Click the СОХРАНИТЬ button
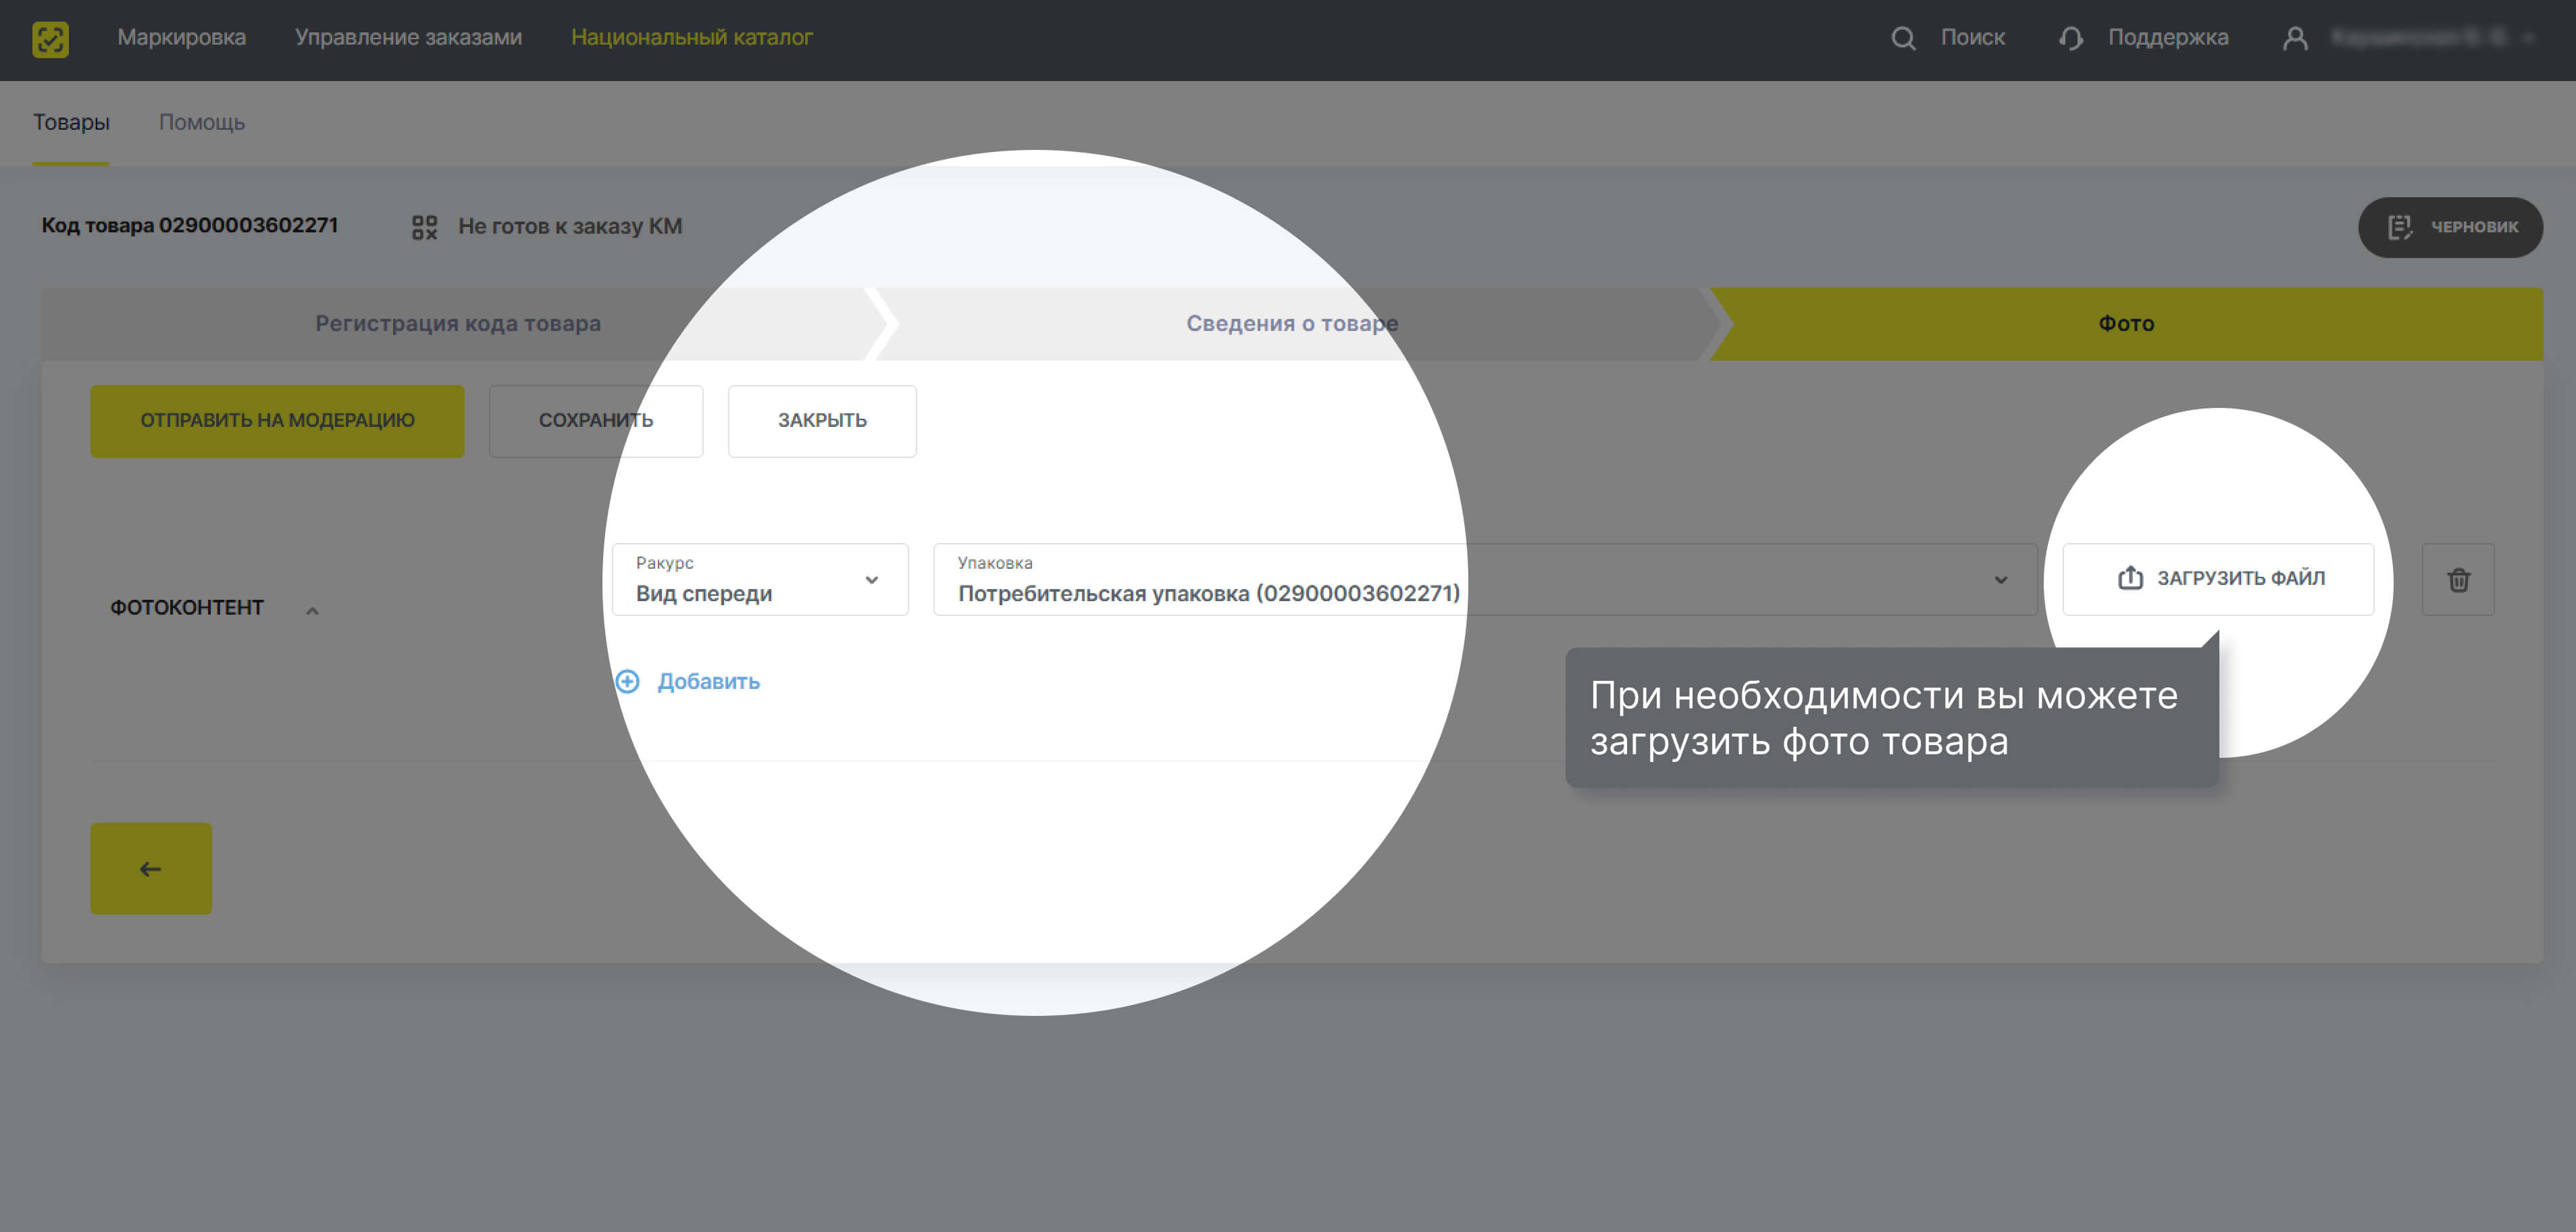Viewport: 2576px width, 1232px height. (595, 421)
